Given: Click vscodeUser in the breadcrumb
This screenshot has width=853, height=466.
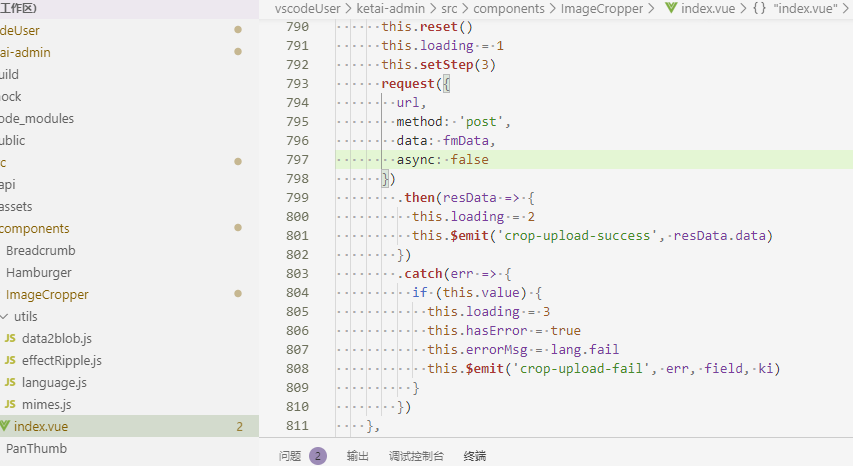Looking at the screenshot, I should point(307,8).
